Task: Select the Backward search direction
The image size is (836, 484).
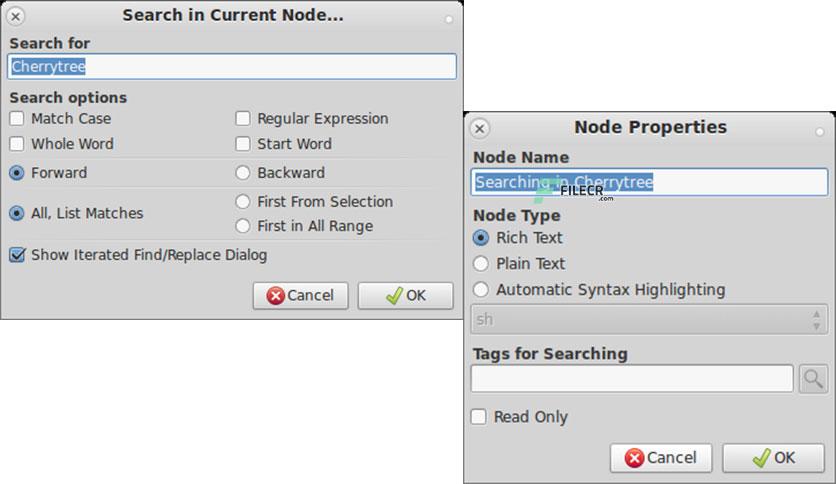Action: click(243, 173)
